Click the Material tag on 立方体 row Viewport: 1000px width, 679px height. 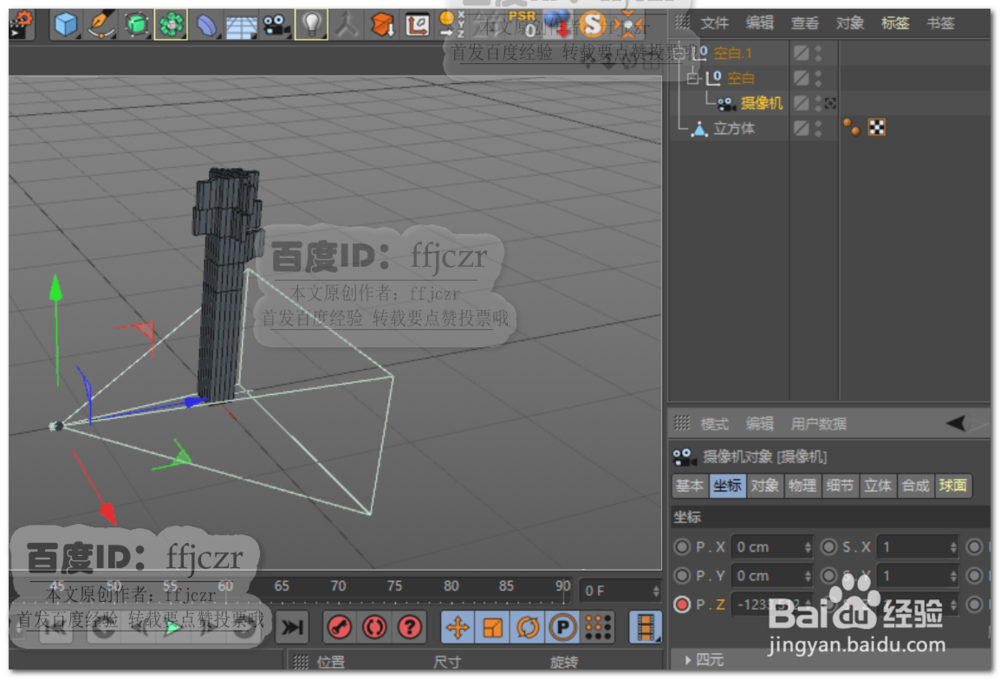[877, 128]
